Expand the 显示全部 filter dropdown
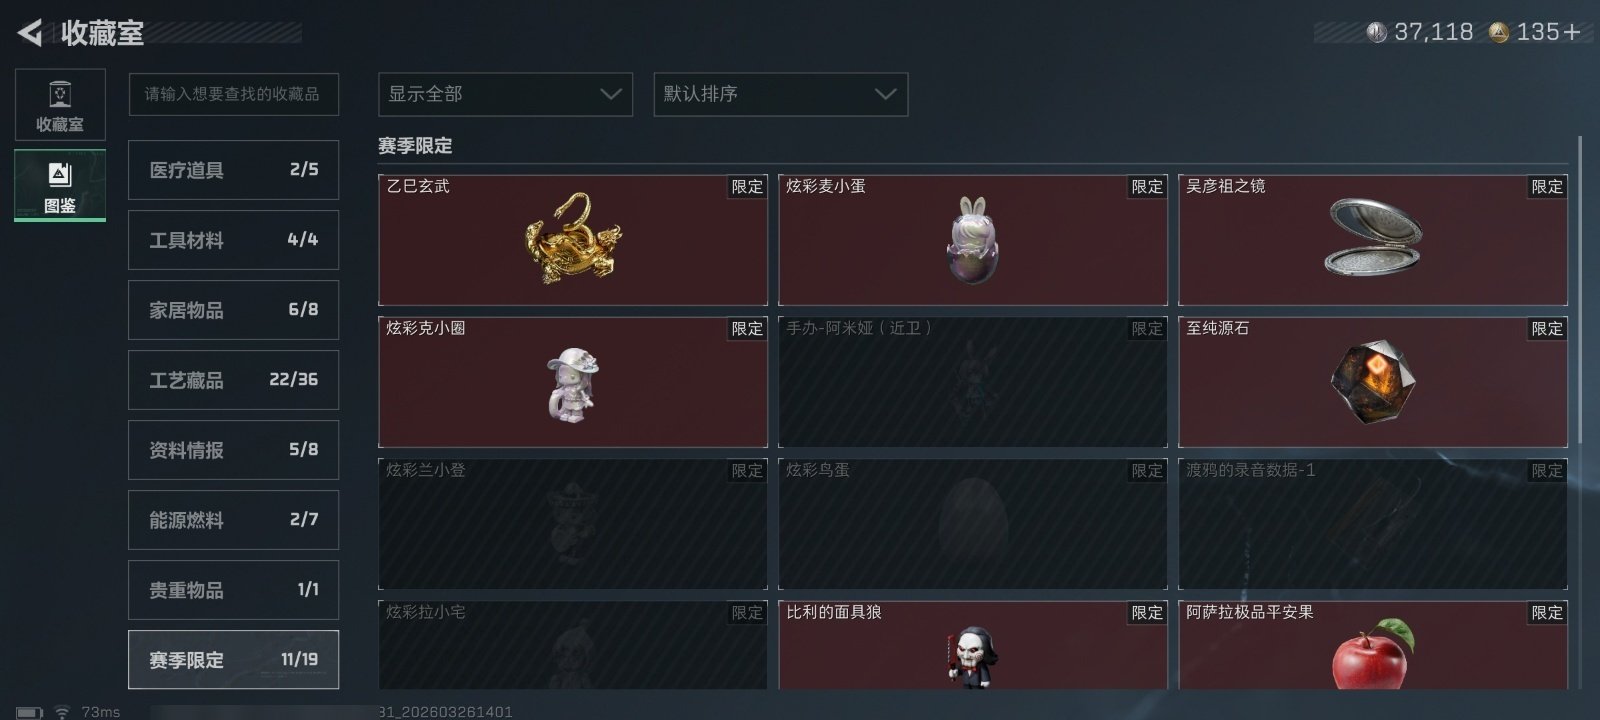Image resolution: width=1600 pixels, height=720 pixels. click(505, 94)
